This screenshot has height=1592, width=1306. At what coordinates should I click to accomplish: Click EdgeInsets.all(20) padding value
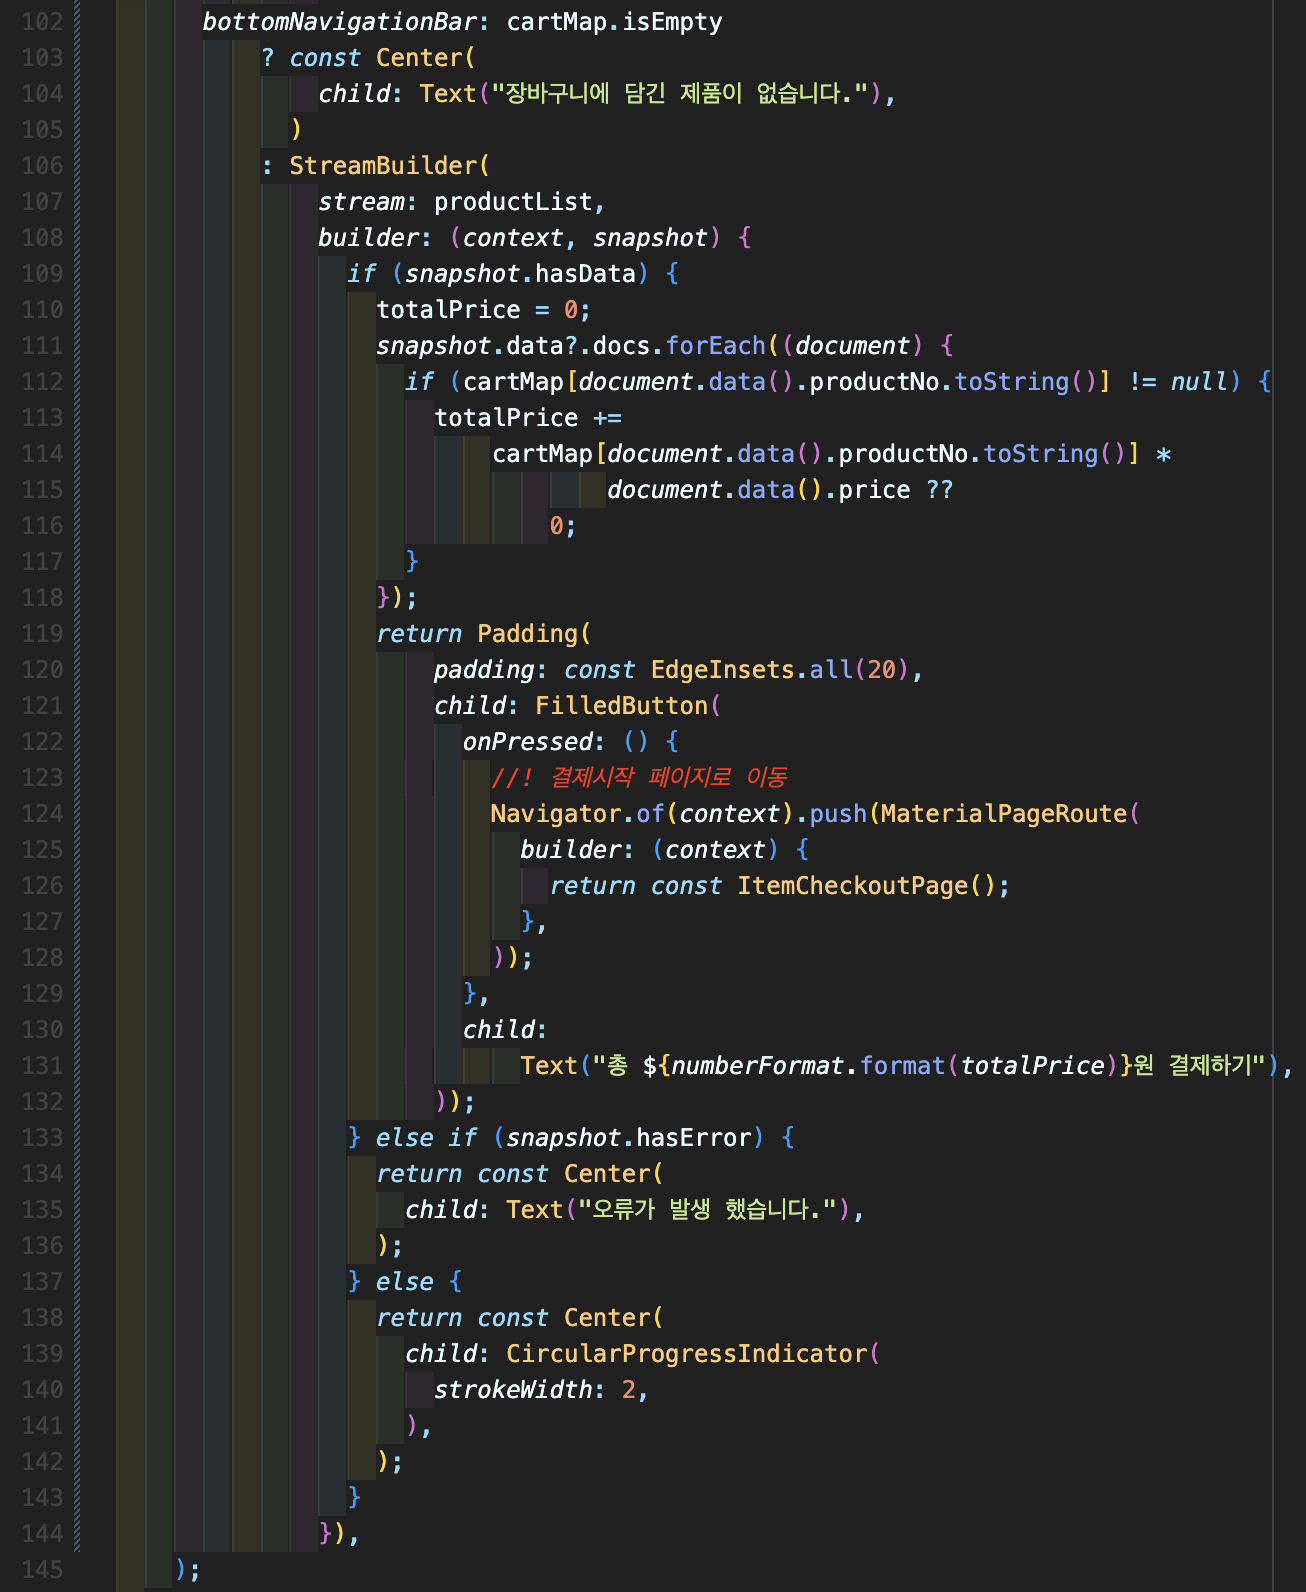780,670
